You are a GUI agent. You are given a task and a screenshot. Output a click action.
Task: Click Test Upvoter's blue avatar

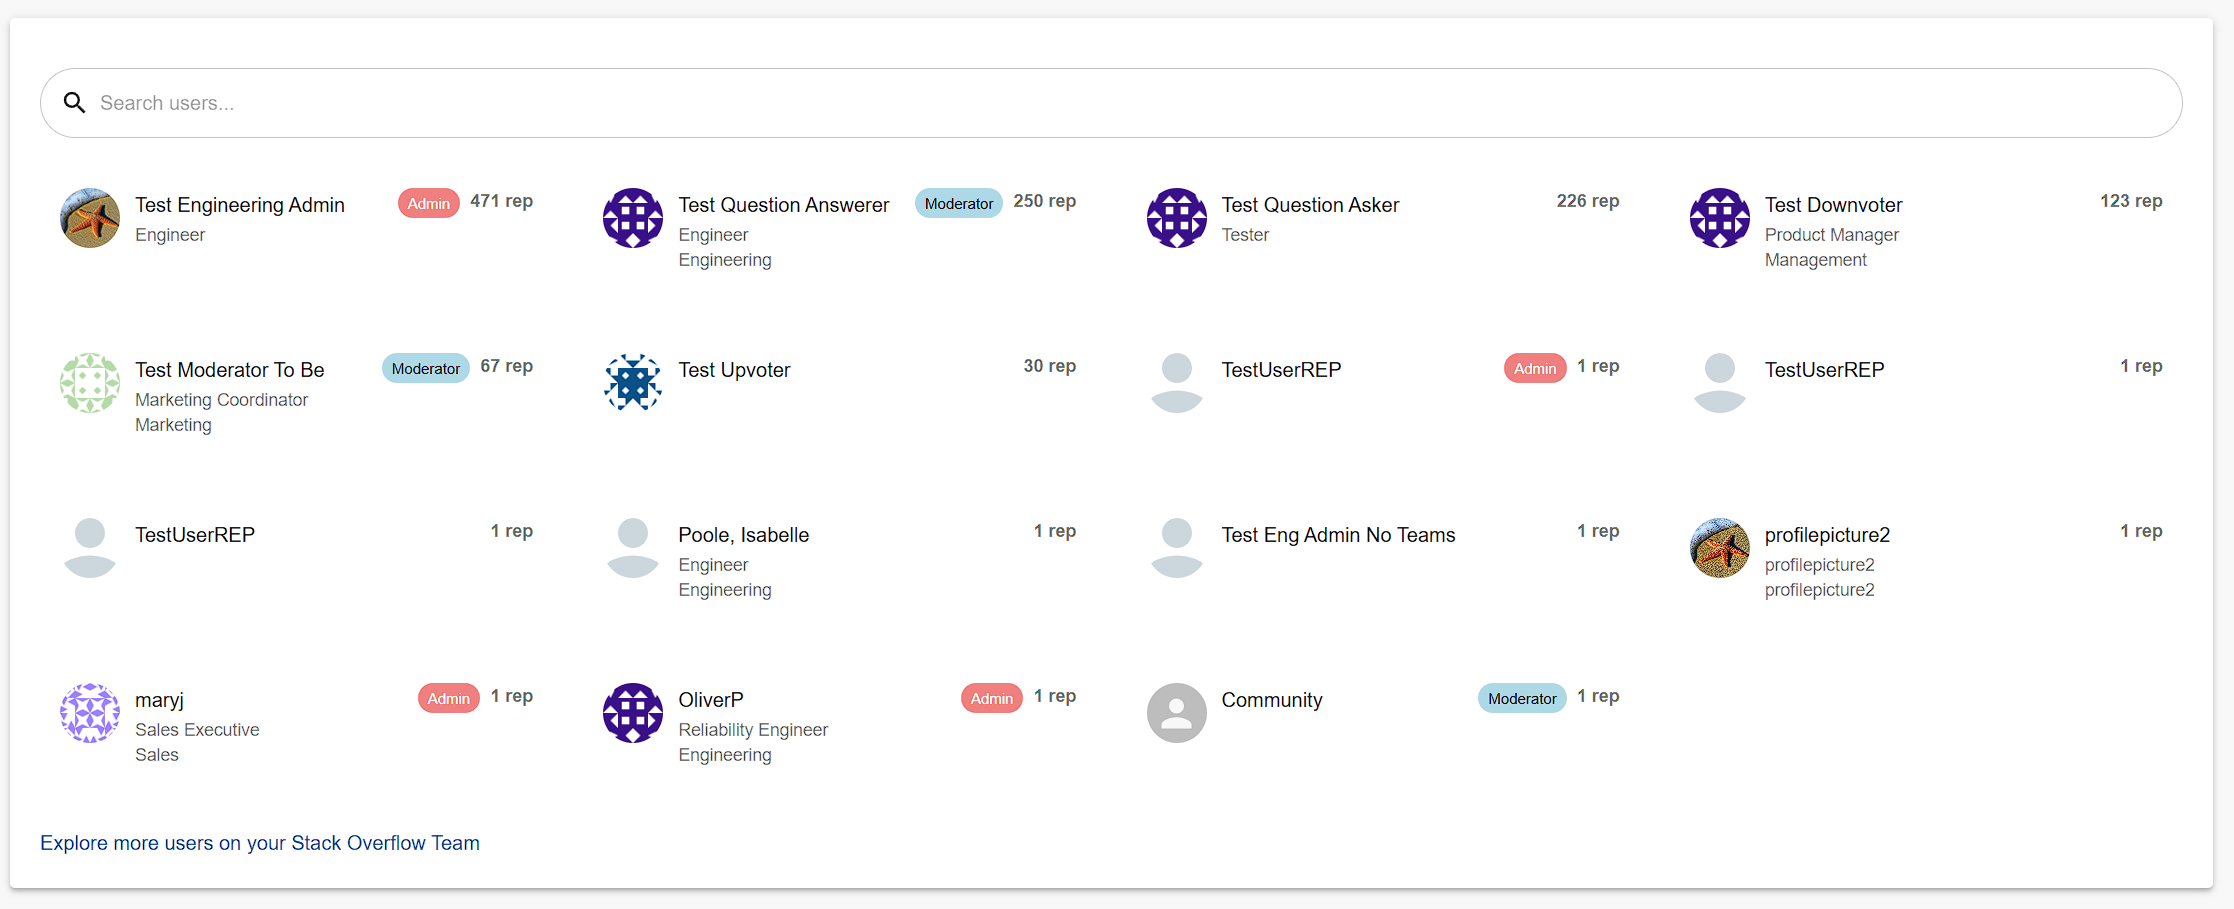[633, 383]
